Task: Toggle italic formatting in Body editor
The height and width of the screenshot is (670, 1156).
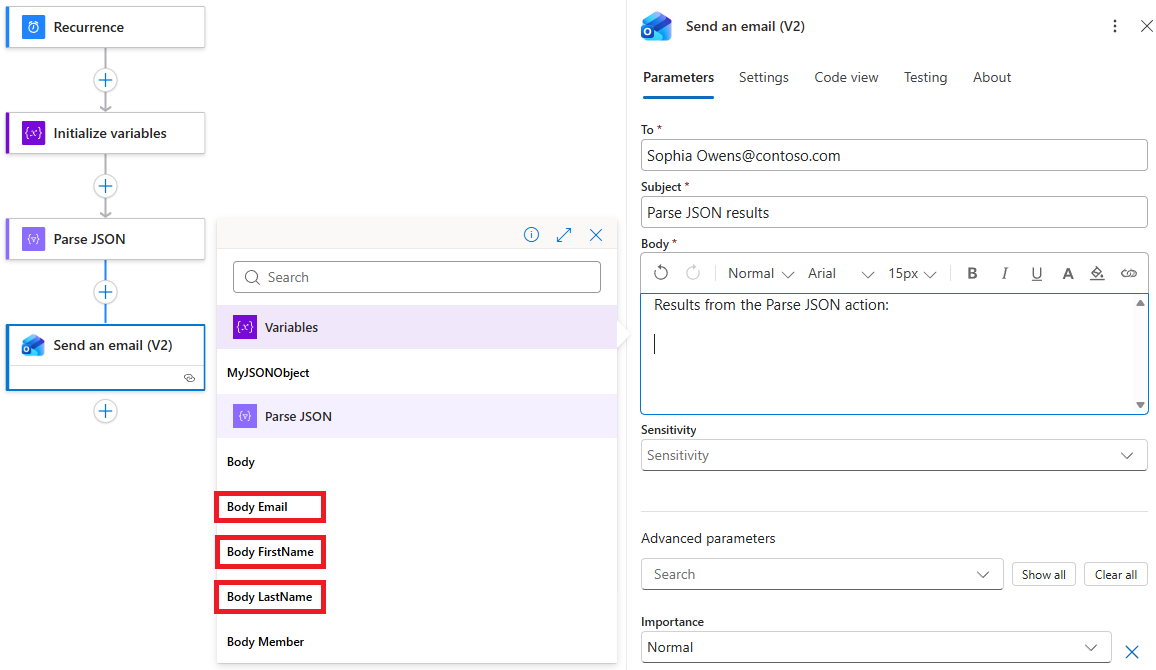Action: point(1004,273)
